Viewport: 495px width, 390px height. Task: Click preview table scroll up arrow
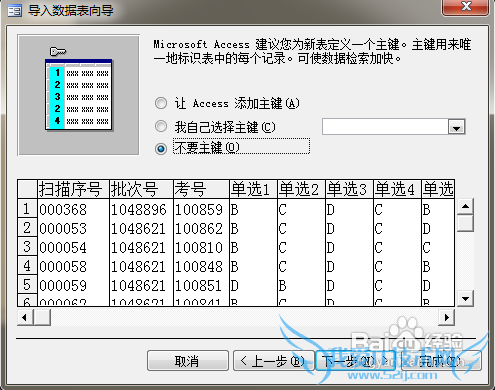pyautogui.click(x=465, y=206)
